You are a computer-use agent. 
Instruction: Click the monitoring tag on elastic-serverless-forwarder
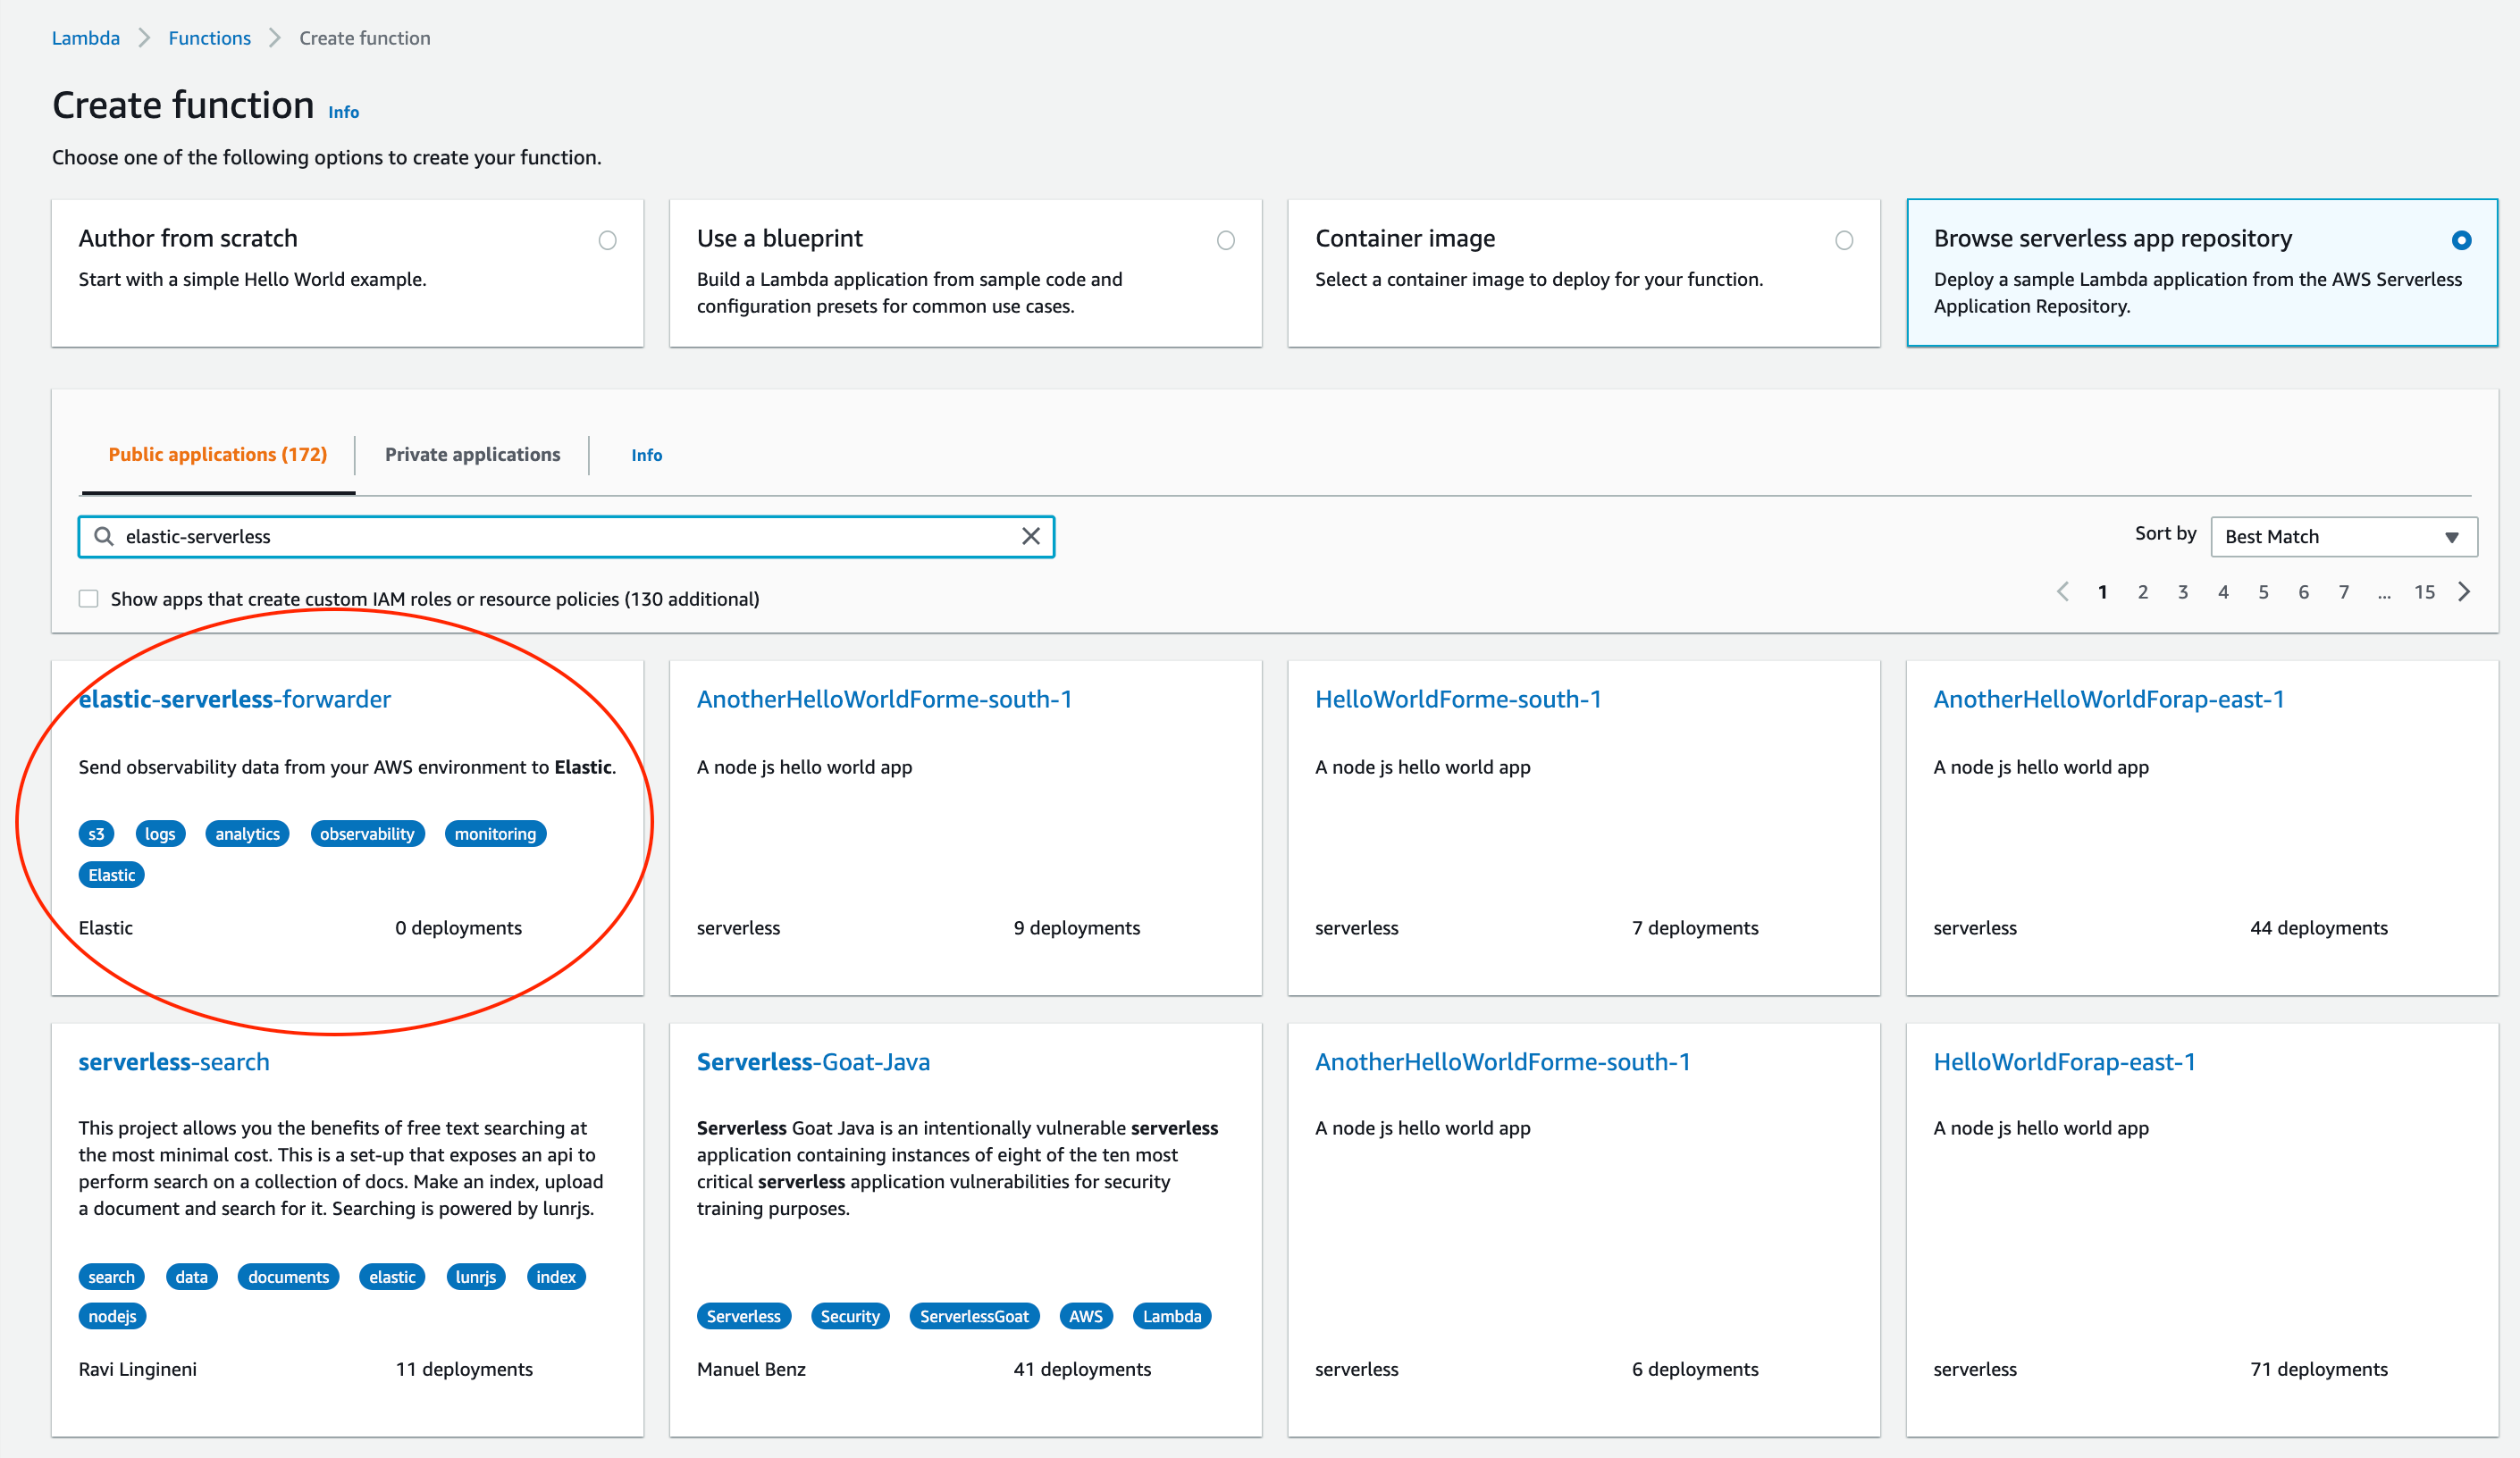point(495,834)
